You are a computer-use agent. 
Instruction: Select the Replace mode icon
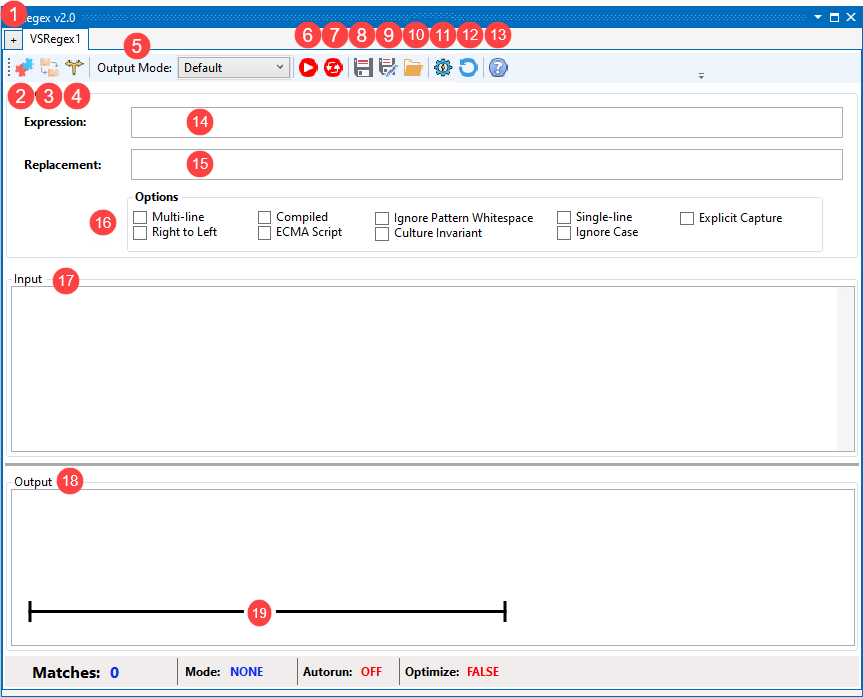(49, 68)
